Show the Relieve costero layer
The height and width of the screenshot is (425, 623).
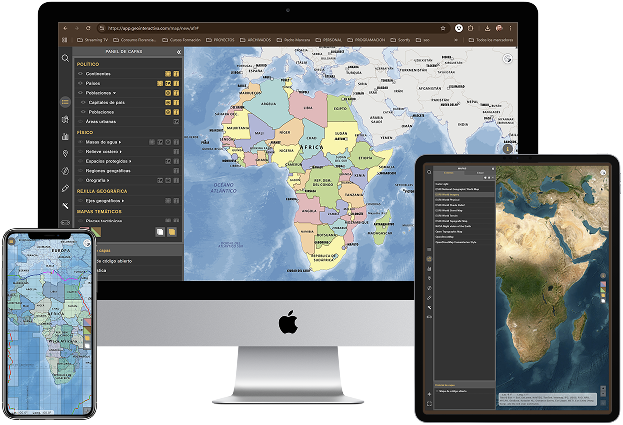point(80,151)
